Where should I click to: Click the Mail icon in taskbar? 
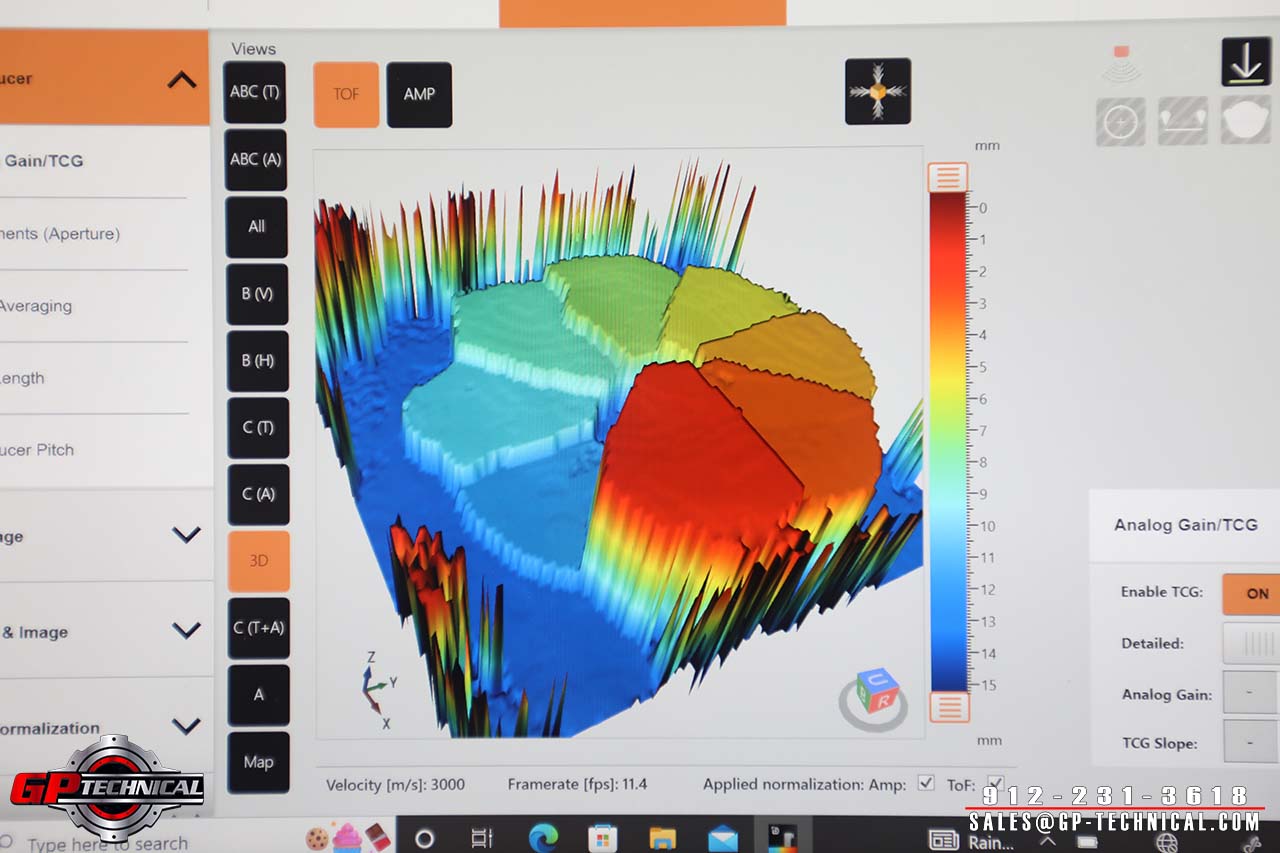pos(722,837)
